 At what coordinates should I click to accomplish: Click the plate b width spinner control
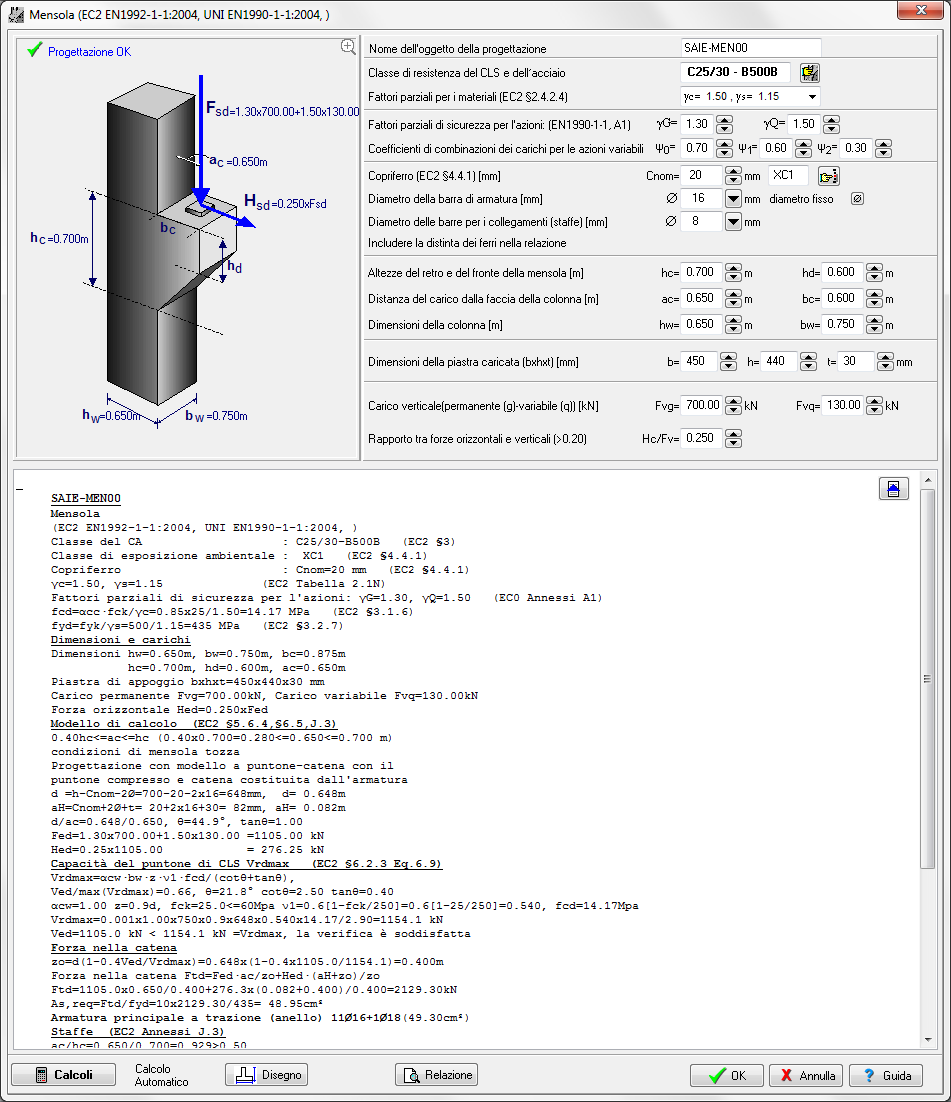[x=728, y=362]
